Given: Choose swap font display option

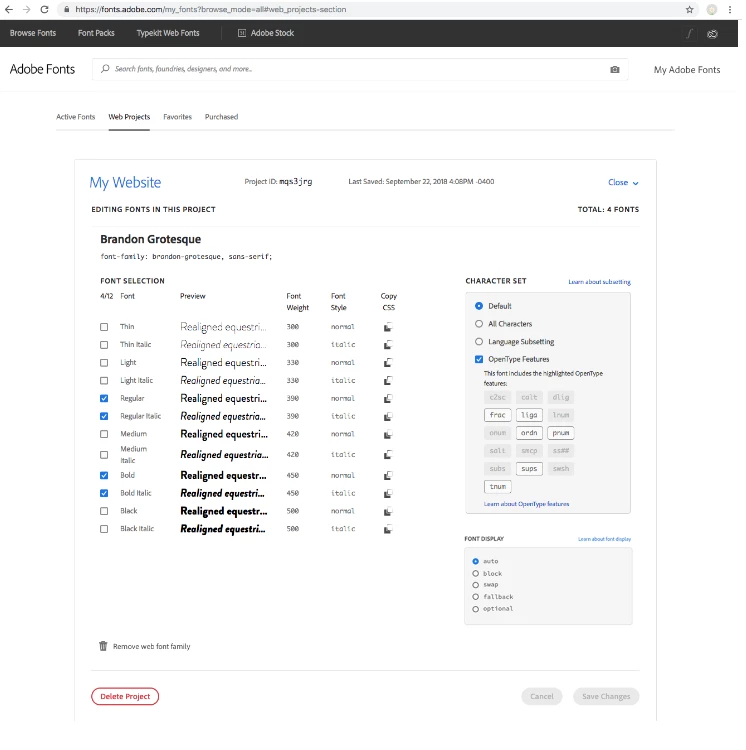Looking at the screenshot, I should [x=475, y=585].
